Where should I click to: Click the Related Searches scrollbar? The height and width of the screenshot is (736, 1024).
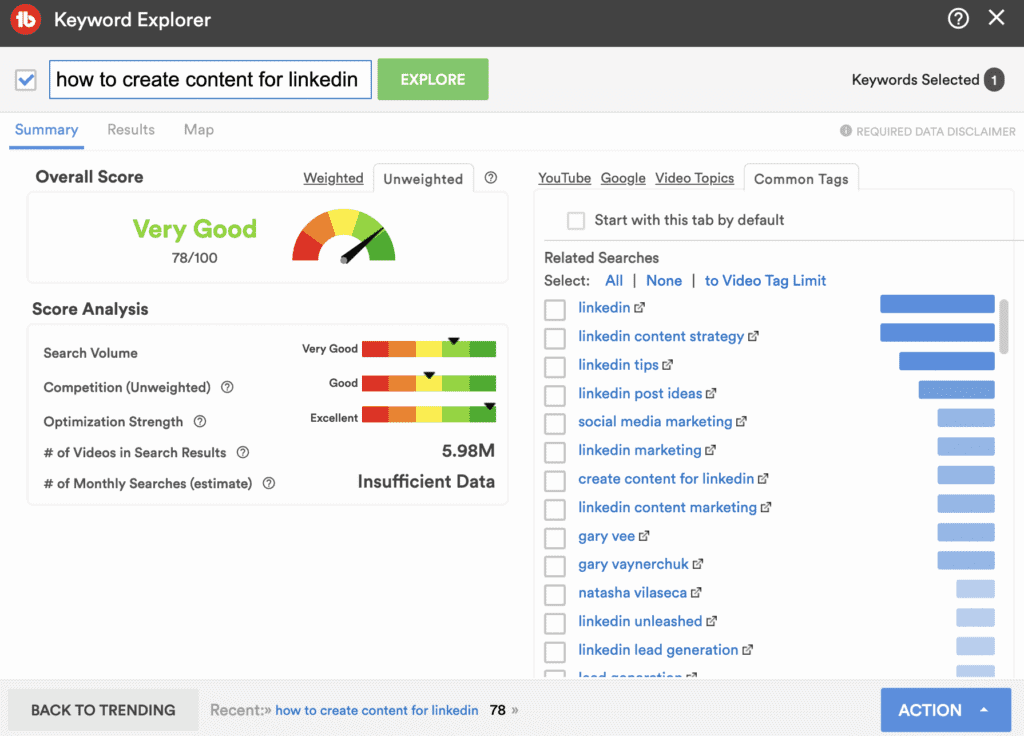[1004, 325]
